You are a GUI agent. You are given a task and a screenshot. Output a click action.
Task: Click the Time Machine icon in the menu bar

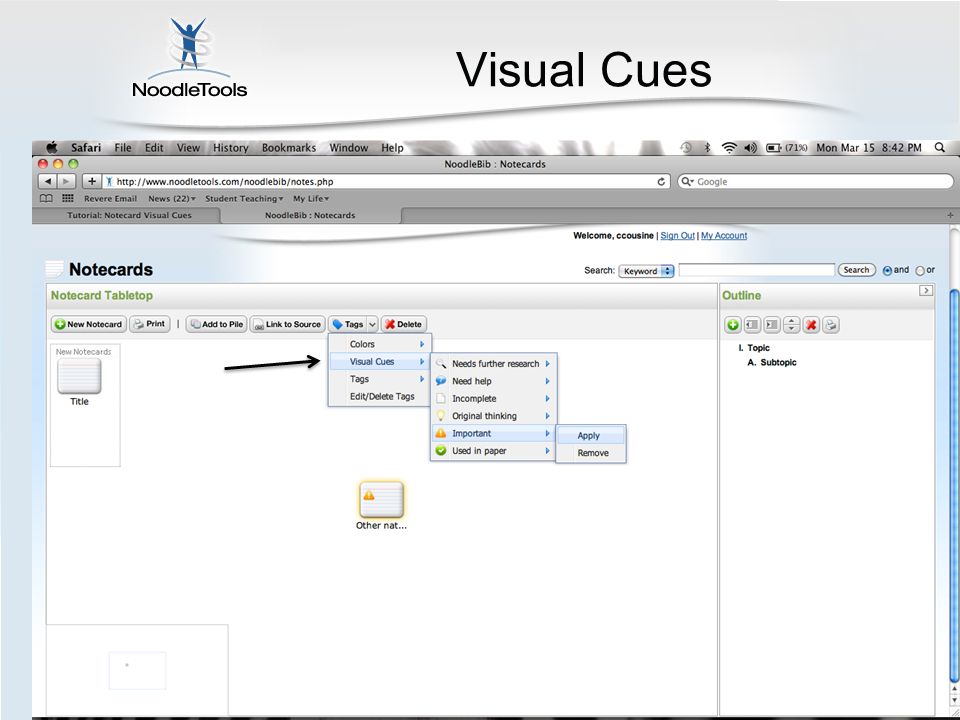pyautogui.click(x=686, y=148)
